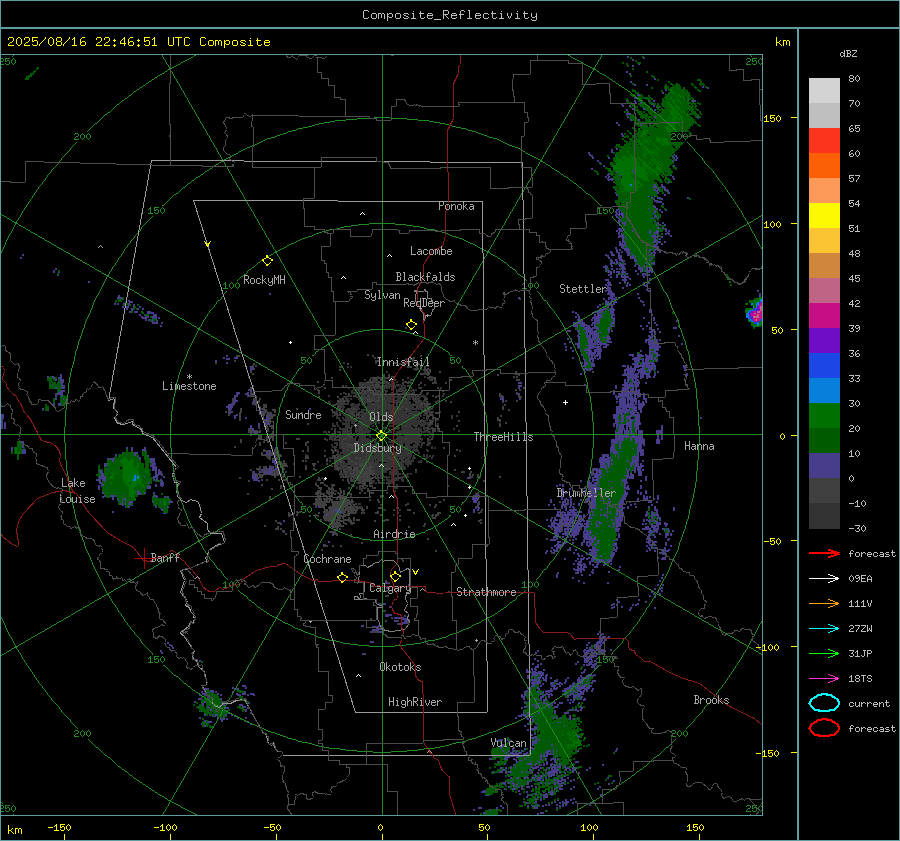Choose the slate purple 0-10 dBZ swatch
The width and height of the screenshot is (900, 841).
pos(824,466)
